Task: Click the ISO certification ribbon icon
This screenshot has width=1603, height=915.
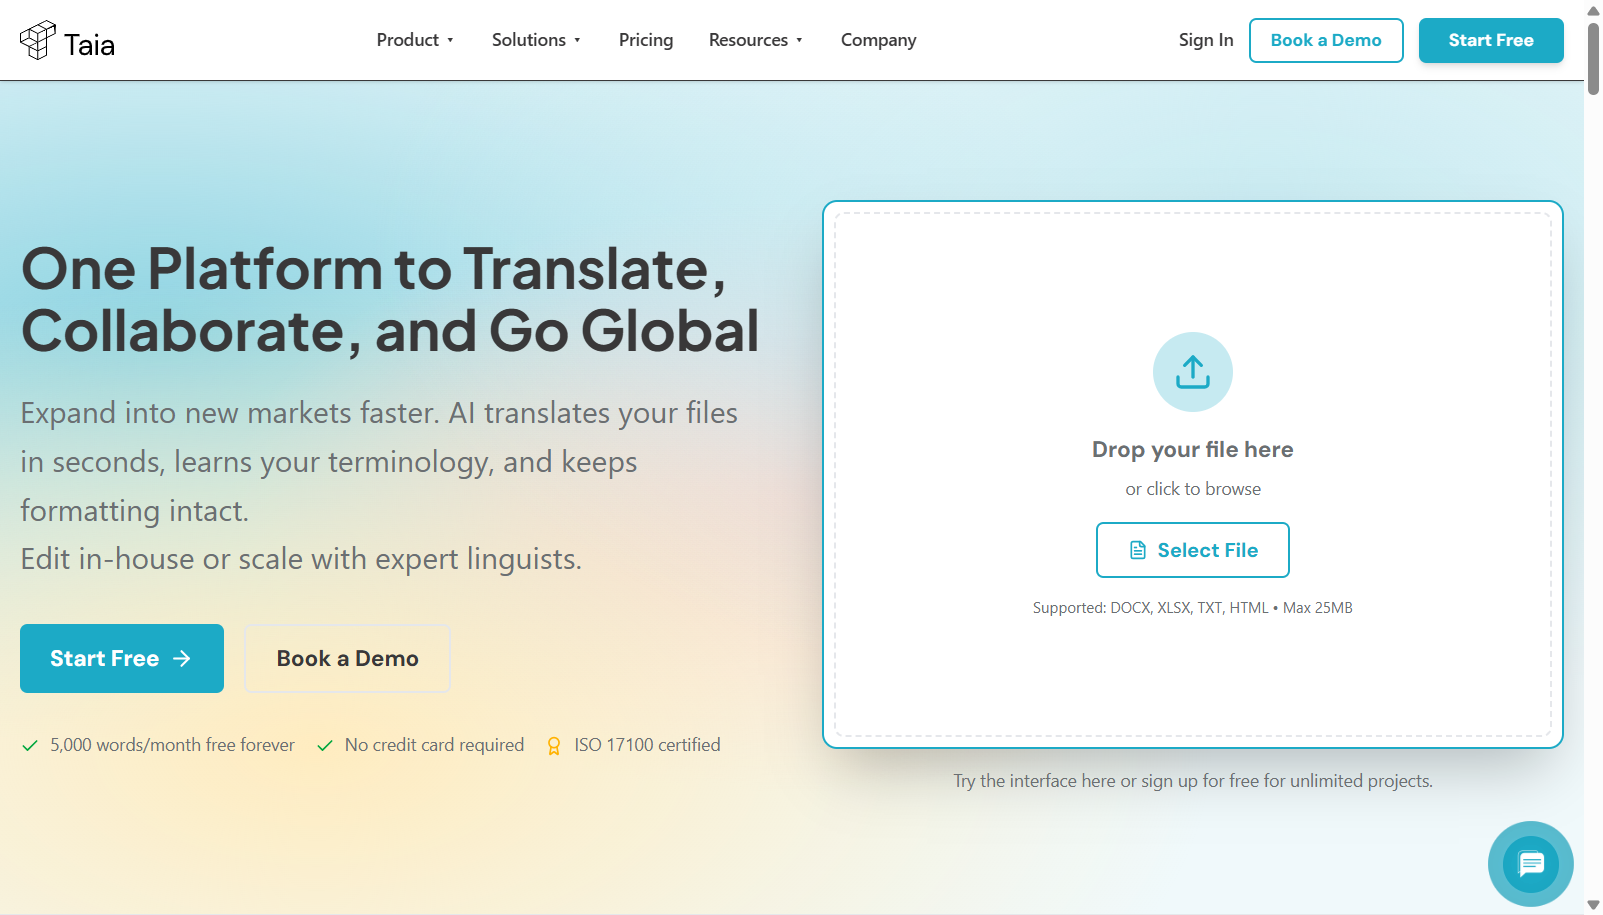Action: click(554, 746)
